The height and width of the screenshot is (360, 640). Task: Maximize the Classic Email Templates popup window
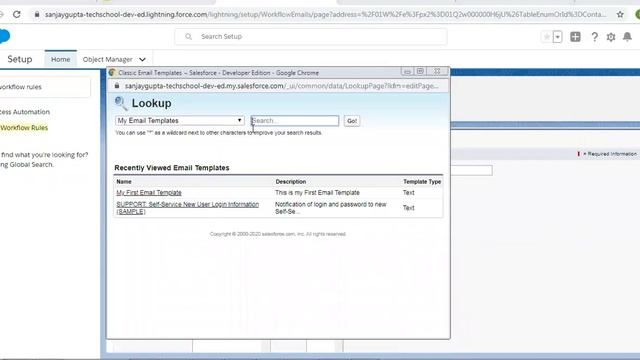(420, 71)
